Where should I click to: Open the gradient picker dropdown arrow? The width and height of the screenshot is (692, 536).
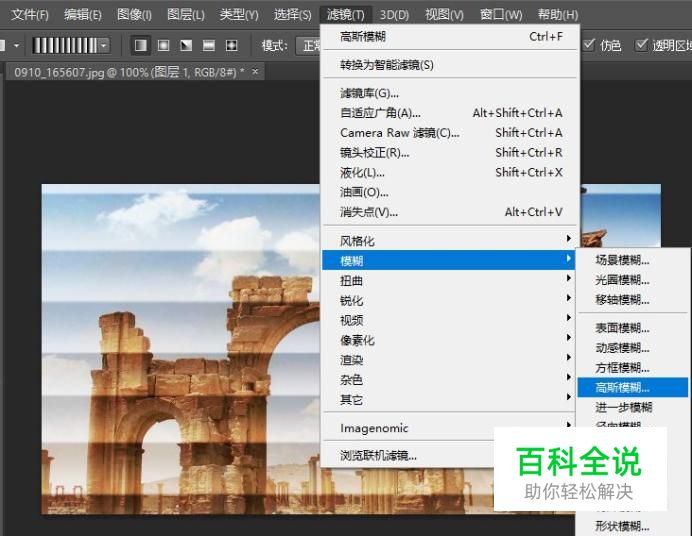point(104,45)
